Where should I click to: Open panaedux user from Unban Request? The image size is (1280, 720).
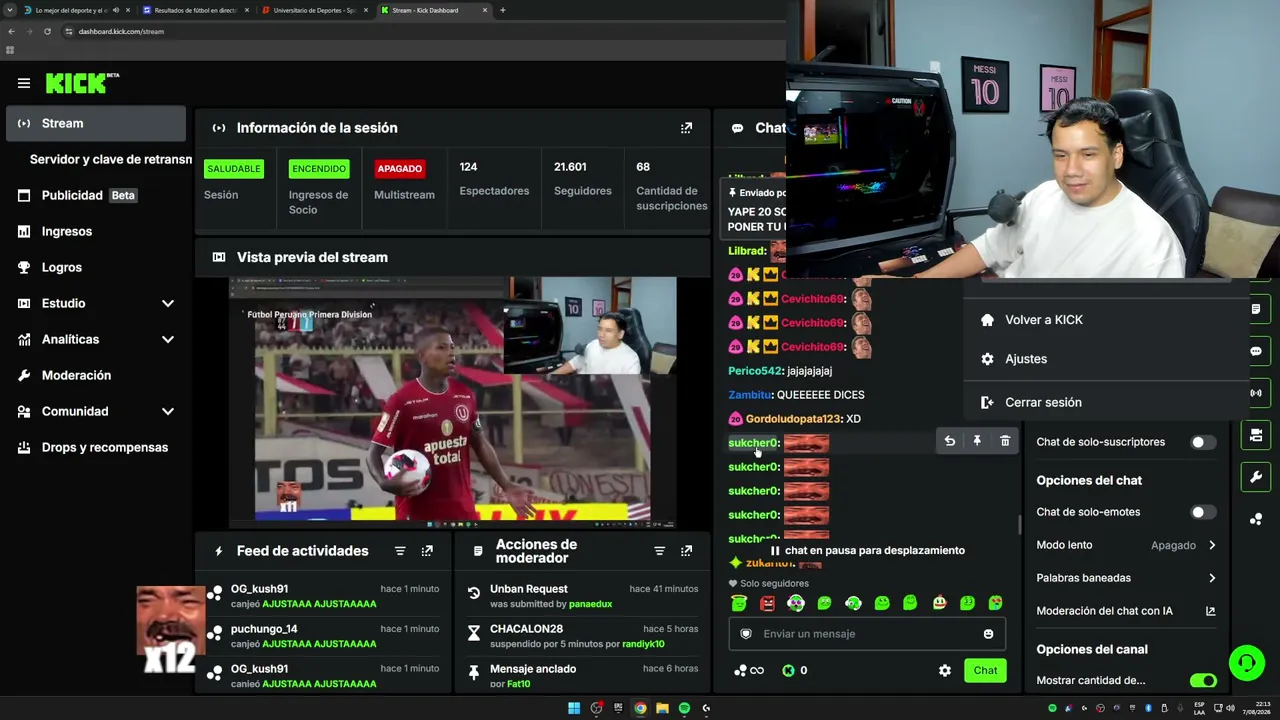pos(590,604)
